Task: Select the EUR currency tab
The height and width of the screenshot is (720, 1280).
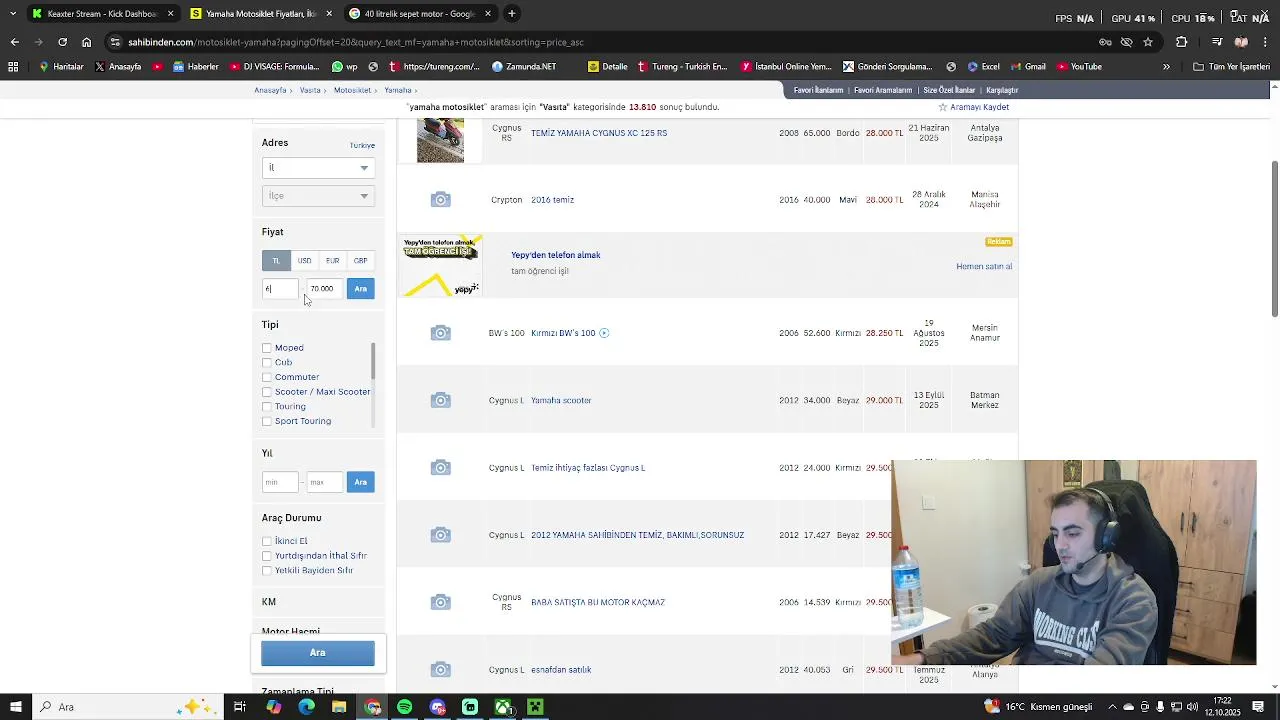Action: coord(332,261)
